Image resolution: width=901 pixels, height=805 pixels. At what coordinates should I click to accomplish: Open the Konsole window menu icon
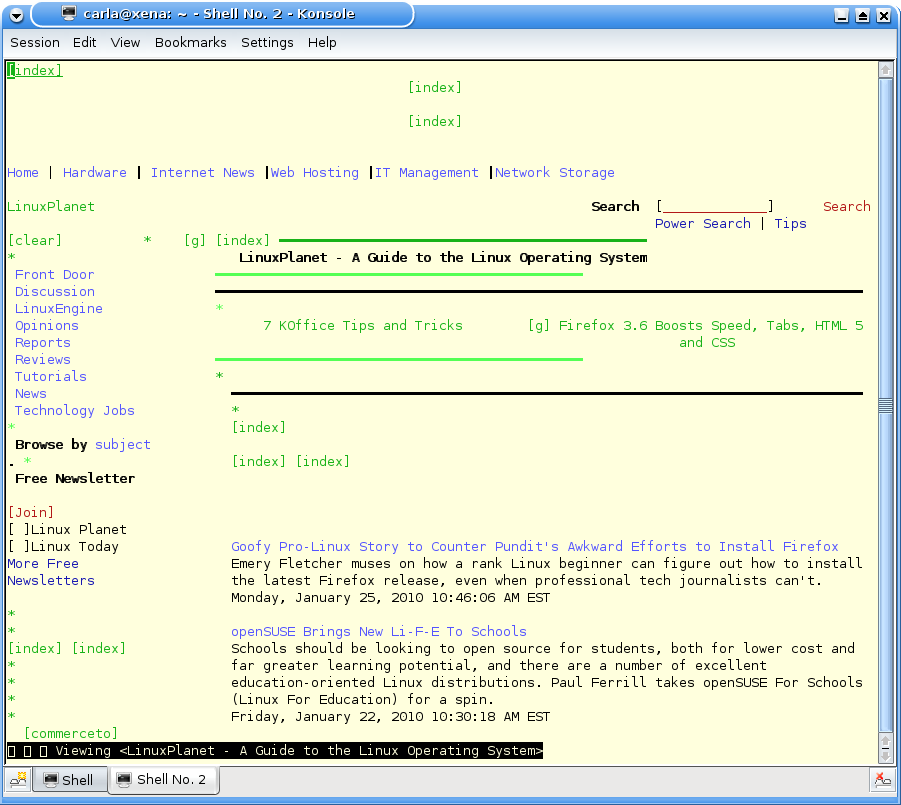[17, 16]
